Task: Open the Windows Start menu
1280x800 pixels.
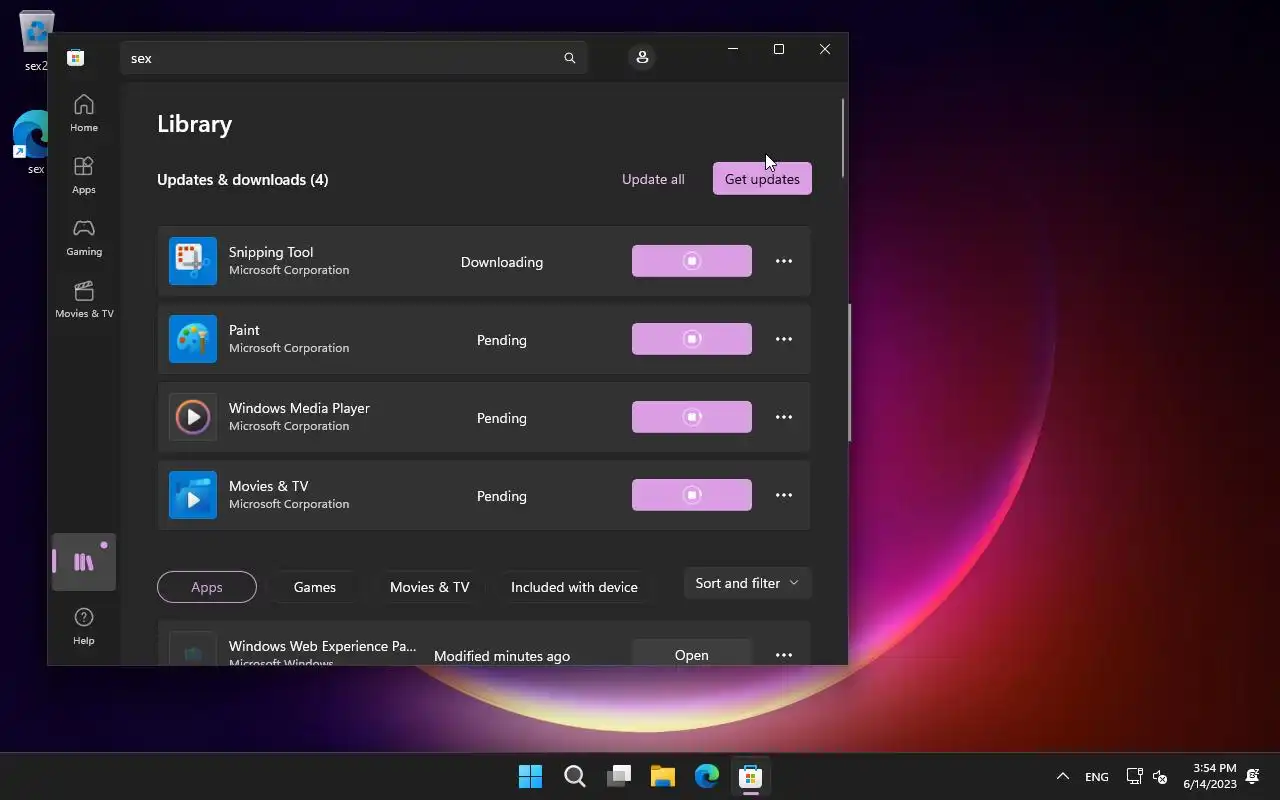Action: (530, 776)
